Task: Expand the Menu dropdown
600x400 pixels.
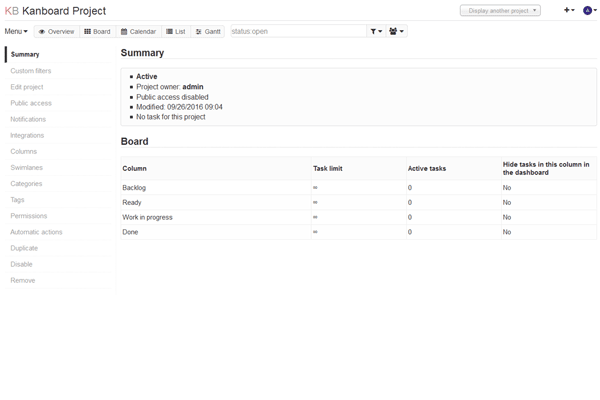Action: 16,31
